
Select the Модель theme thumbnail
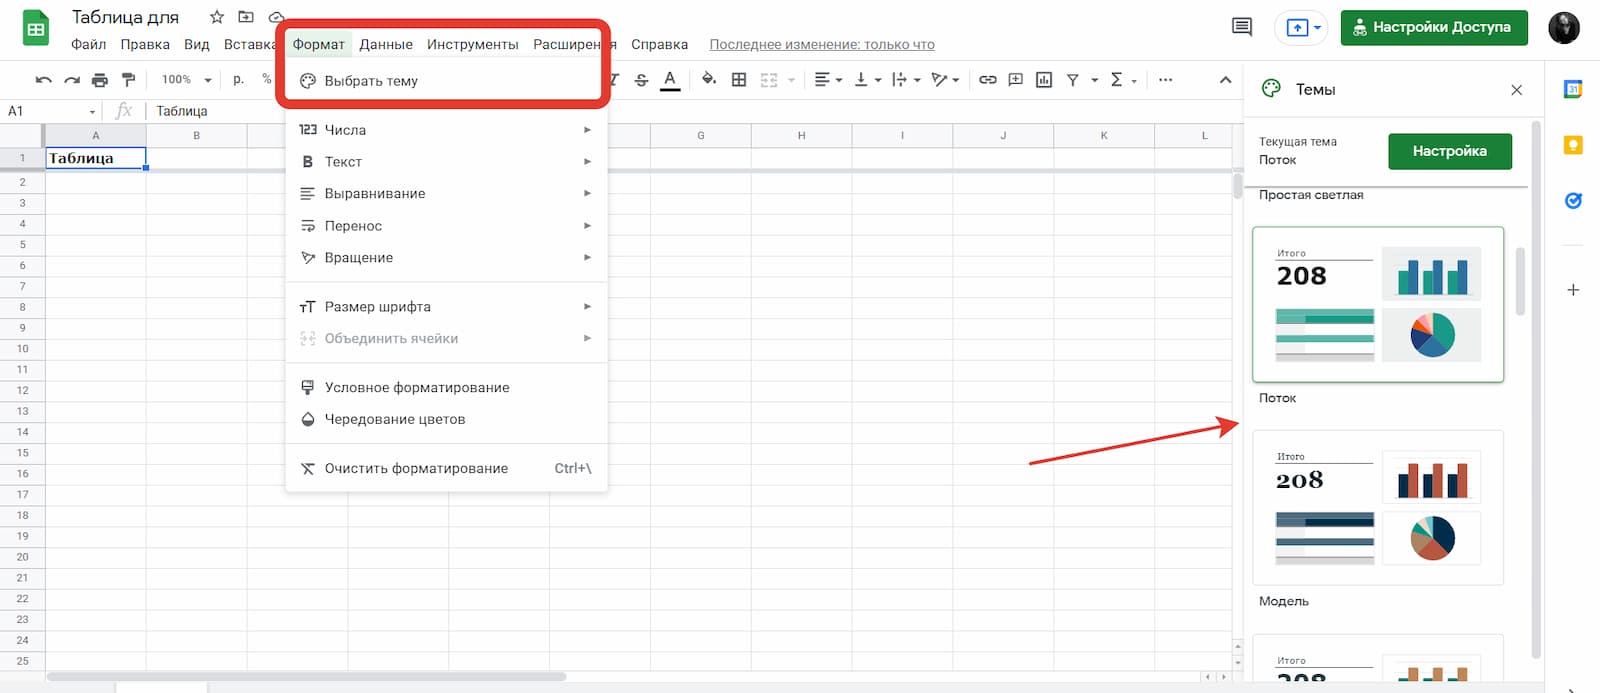[x=1378, y=508]
